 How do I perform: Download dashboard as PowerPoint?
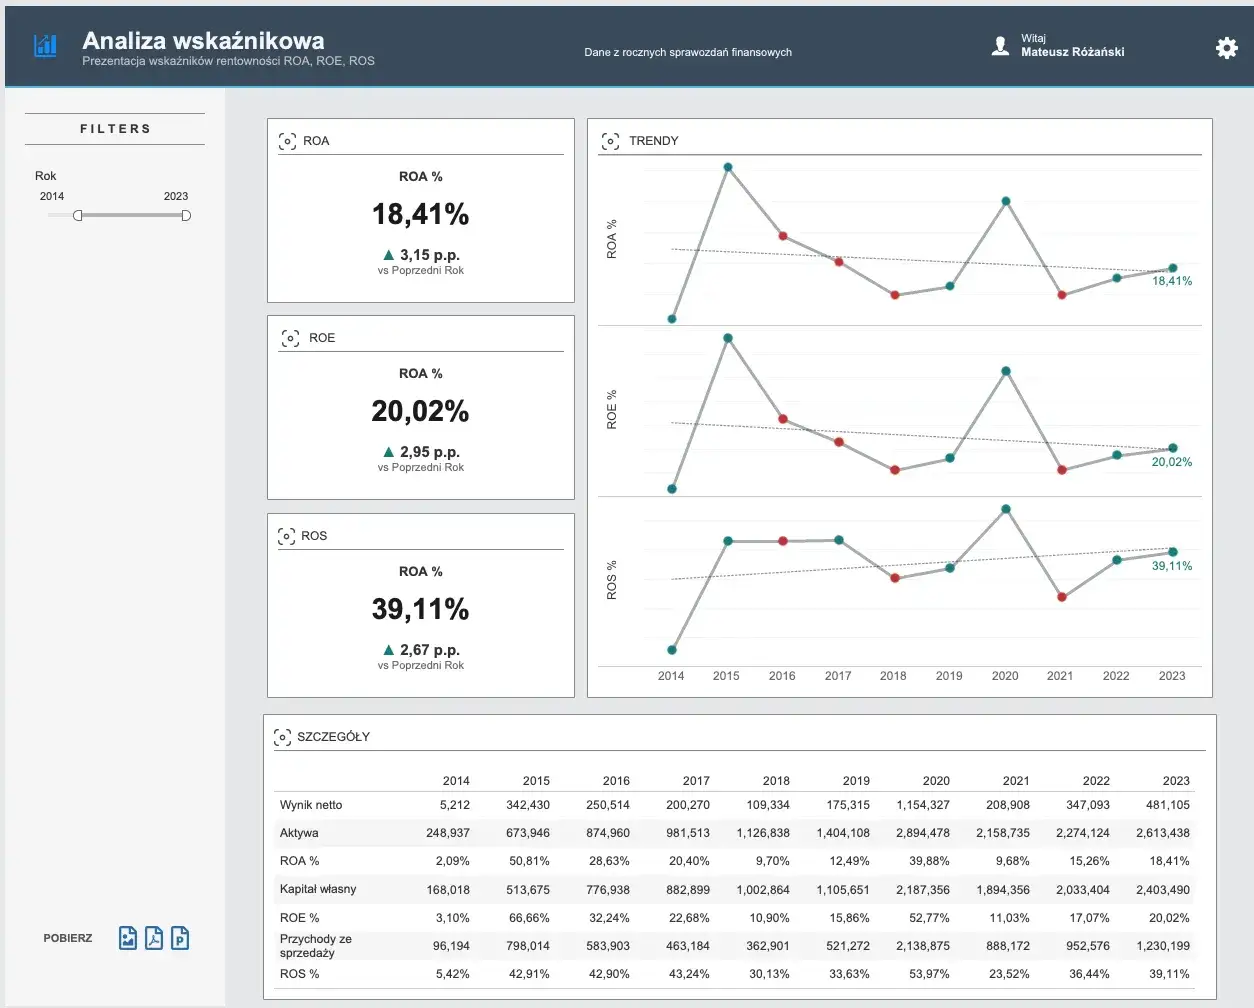click(x=180, y=938)
